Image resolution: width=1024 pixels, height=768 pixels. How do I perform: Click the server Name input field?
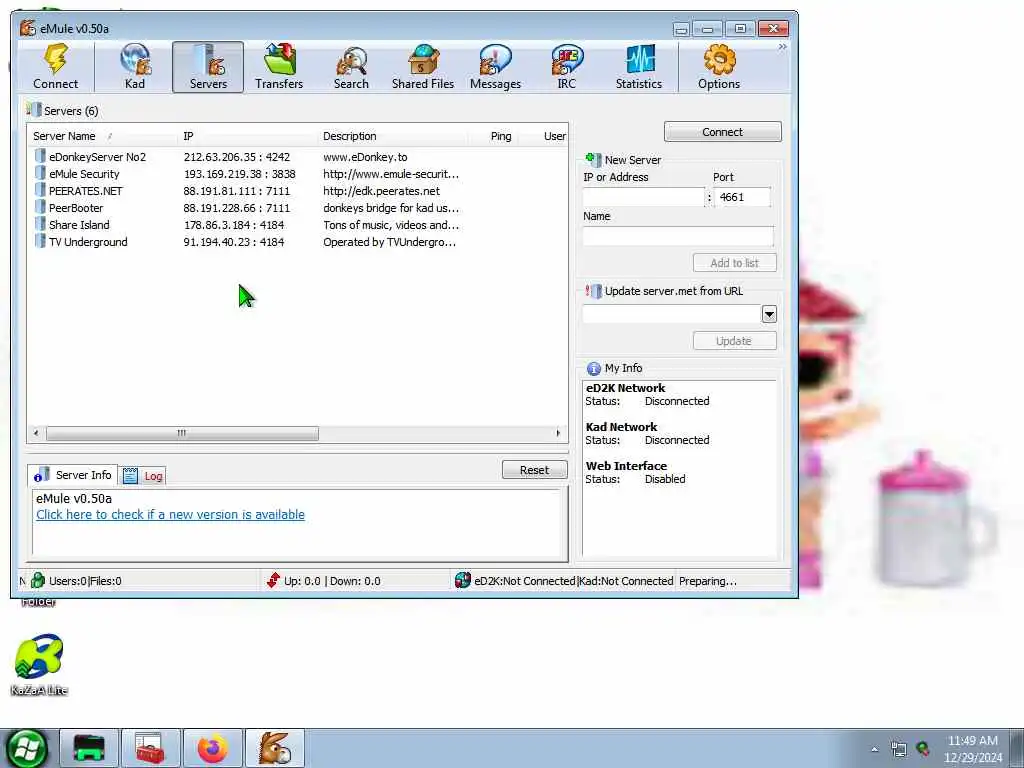(x=678, y=236)
